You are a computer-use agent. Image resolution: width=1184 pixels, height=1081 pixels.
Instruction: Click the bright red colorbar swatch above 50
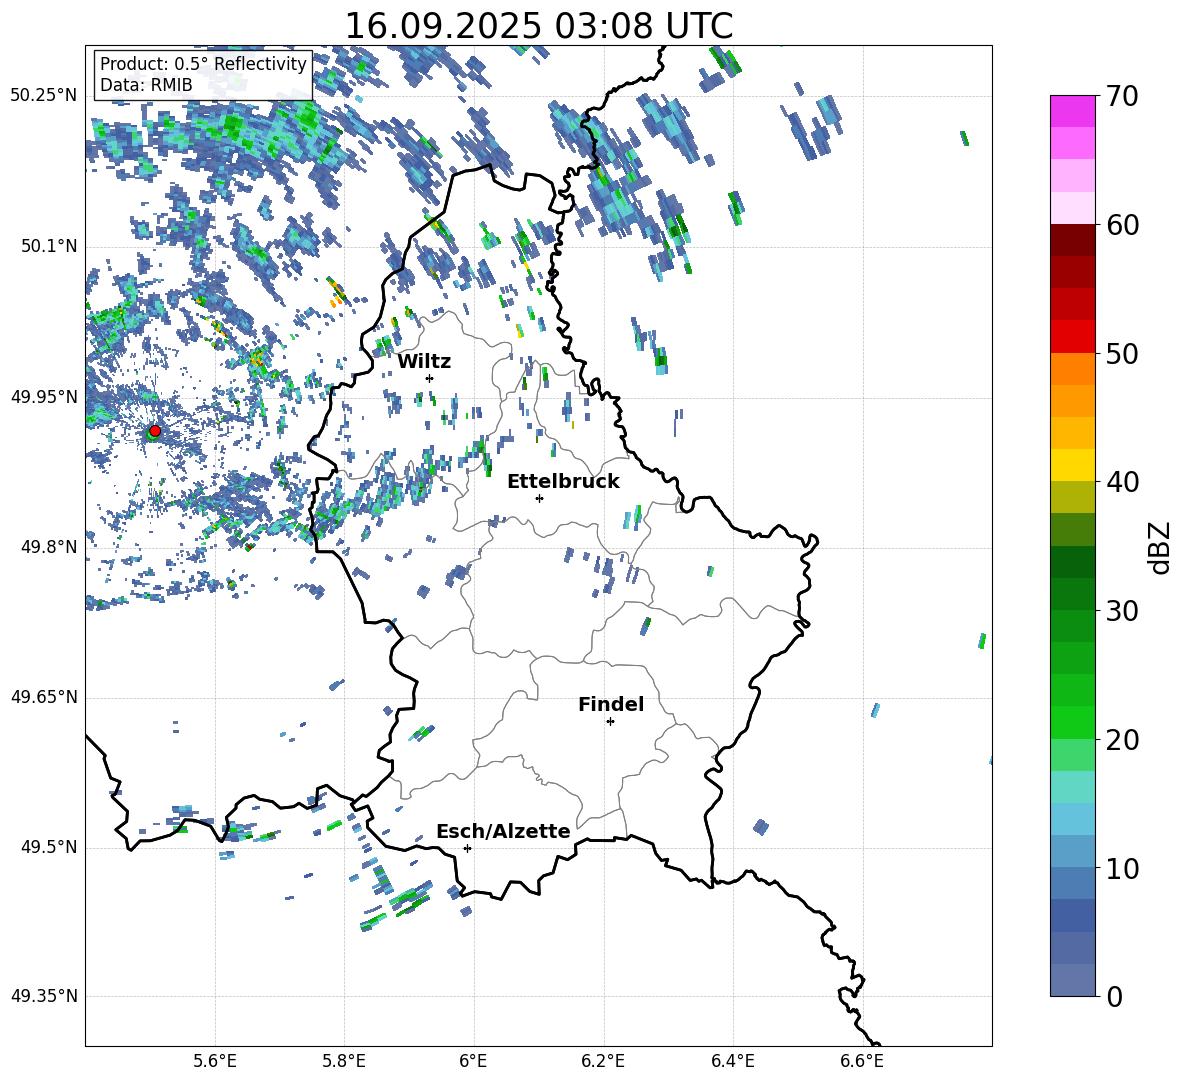[1073, 337]
